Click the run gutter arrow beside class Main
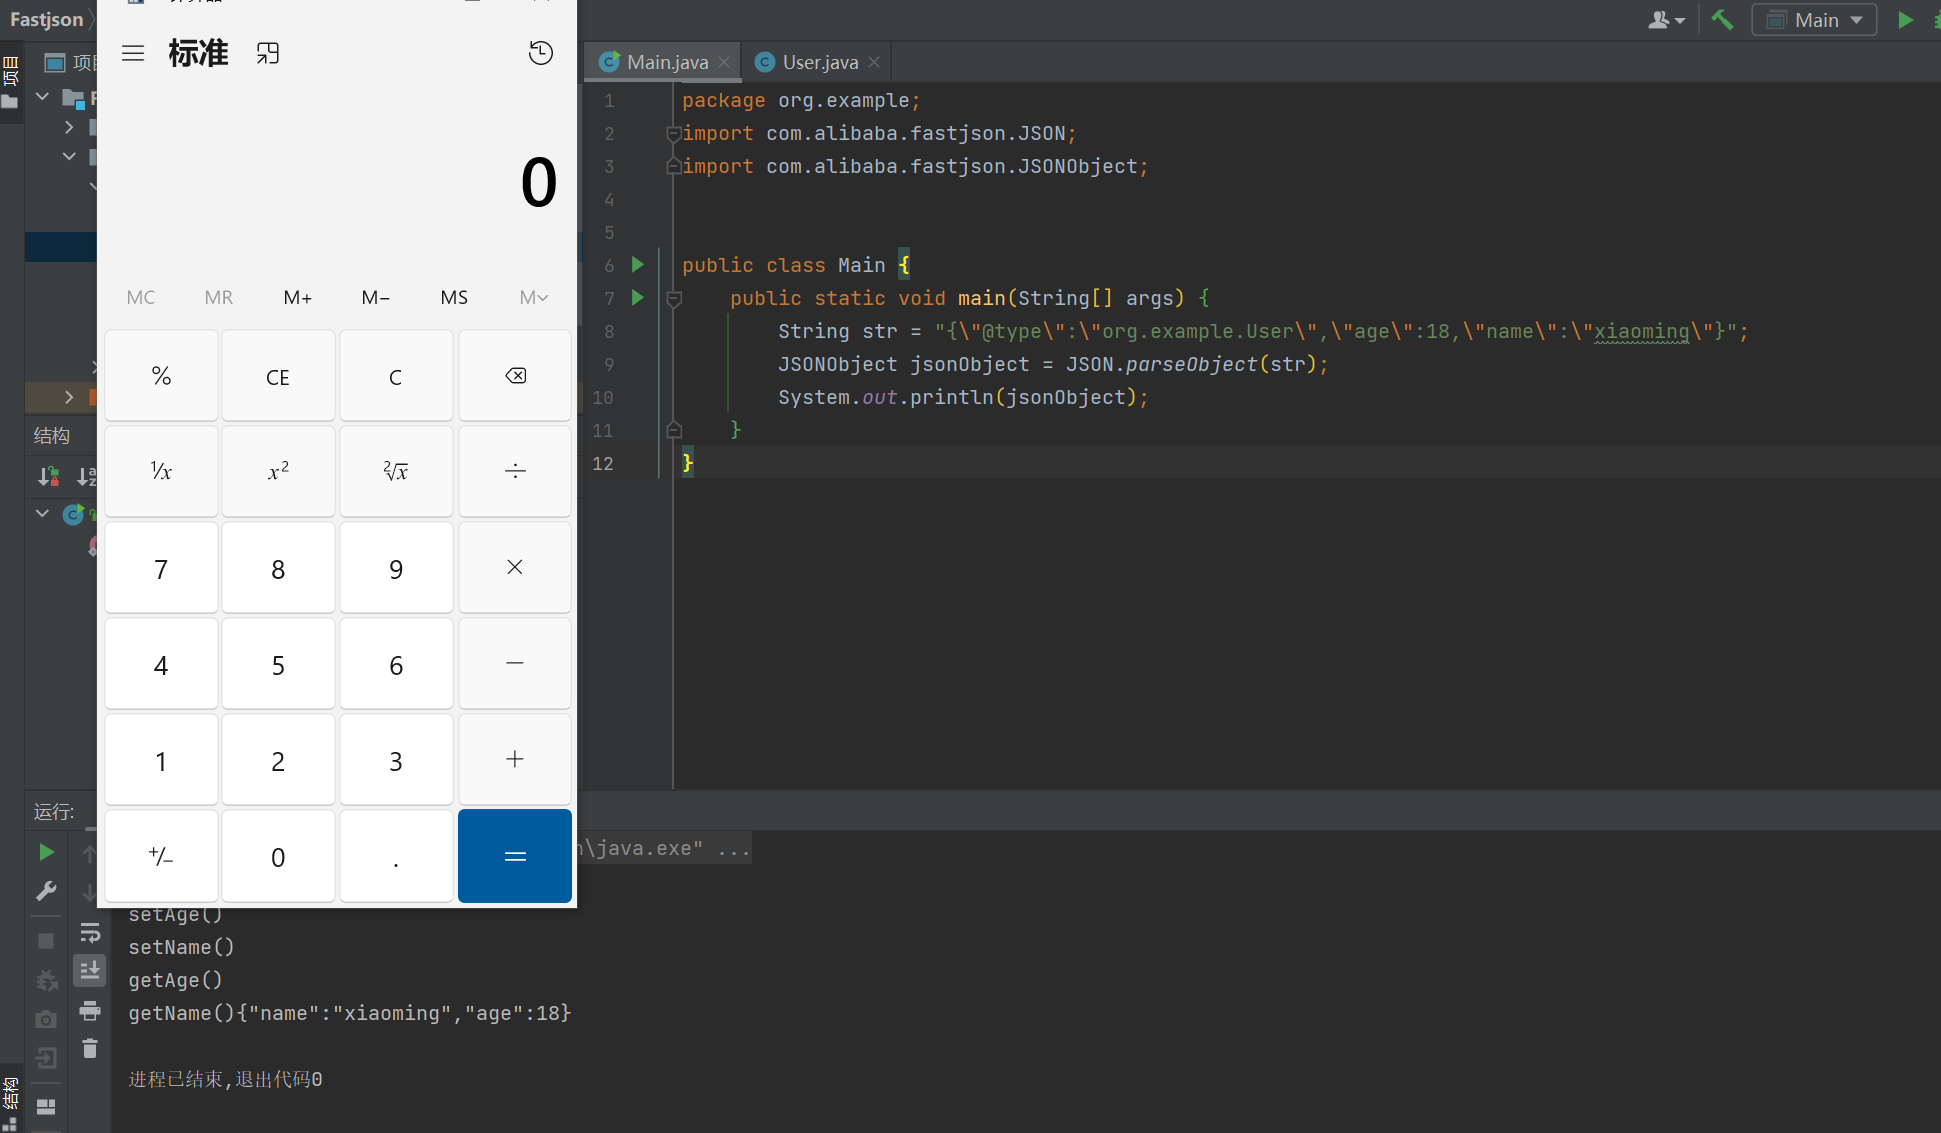Image resolution: width=1941 pixels, height=1133 pixels. pos(638,265)
